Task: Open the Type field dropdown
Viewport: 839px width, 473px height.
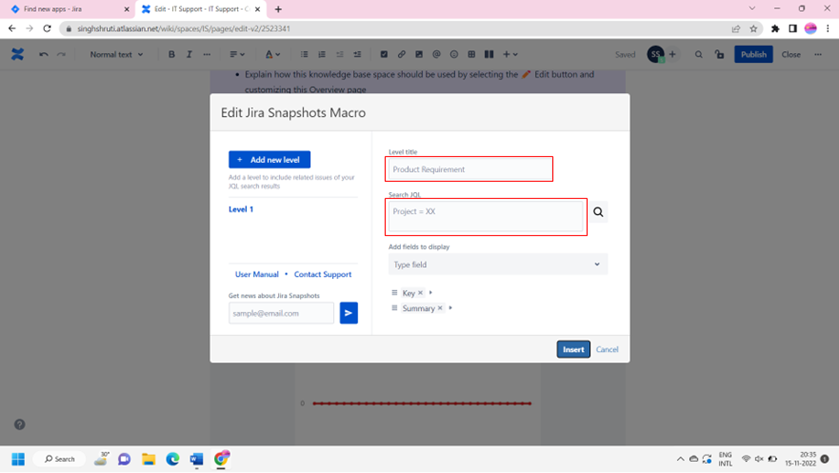Action: point(498,264)
